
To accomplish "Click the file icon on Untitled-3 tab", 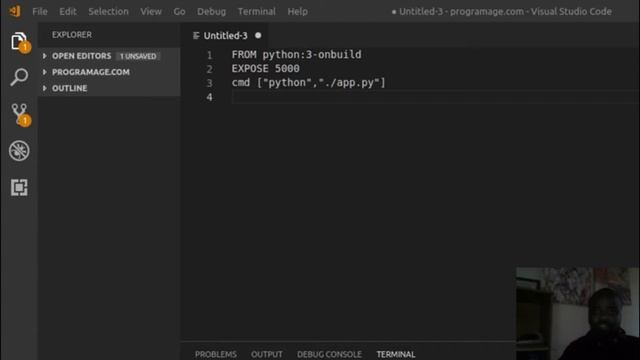I will (x=196, y=36).
